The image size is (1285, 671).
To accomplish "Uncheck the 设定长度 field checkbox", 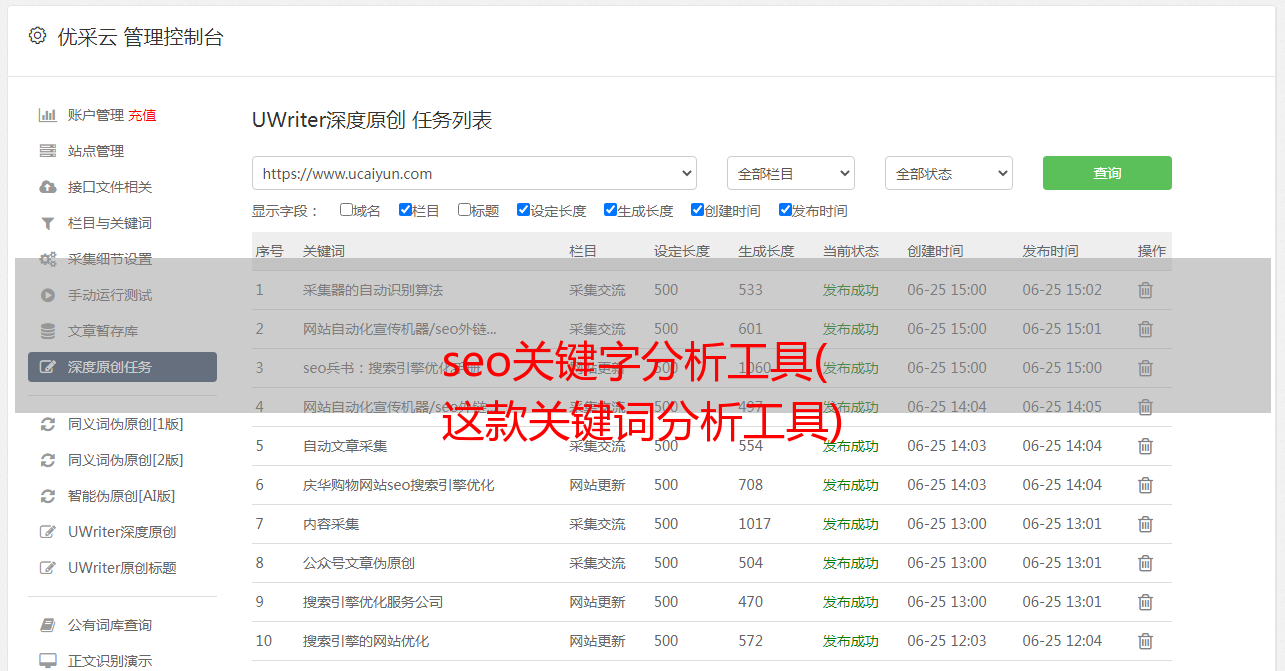I will pyautogui.click(x=523, y=210).
